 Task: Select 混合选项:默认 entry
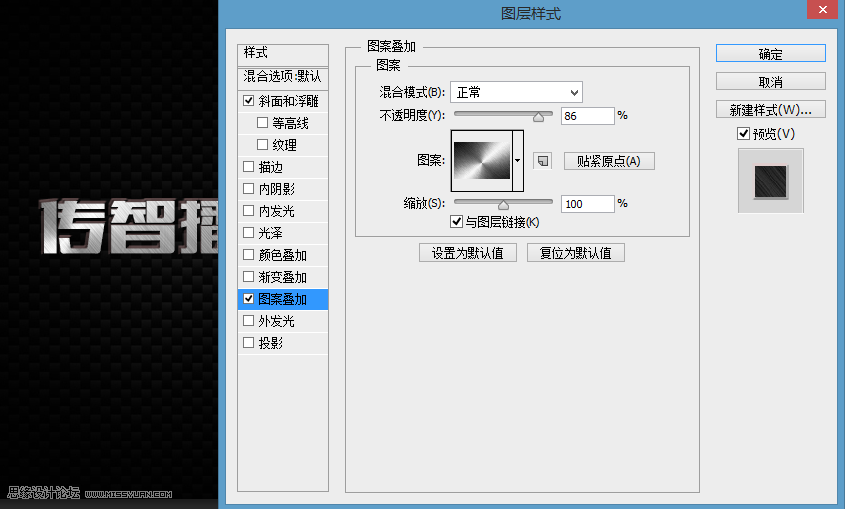pyautogui.click(x=283, y=76)
